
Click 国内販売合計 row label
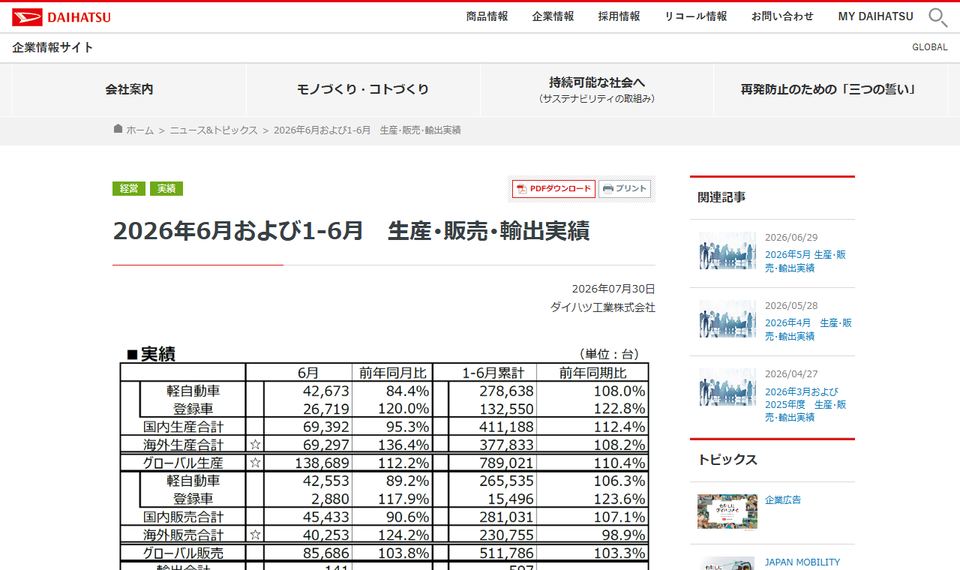183,517
